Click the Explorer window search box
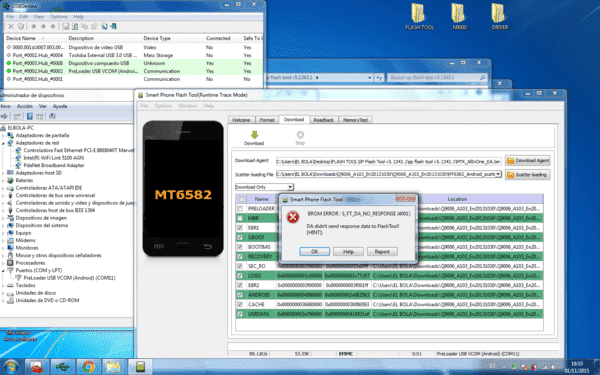Image resolution: width=600 pixels, height=375 pixels. (436, 78)
